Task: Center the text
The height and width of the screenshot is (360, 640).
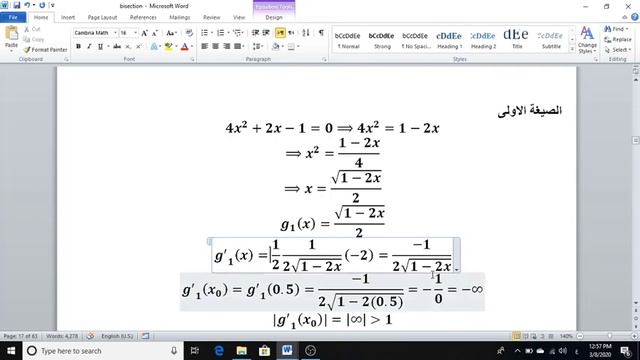Action: (216, 47)
